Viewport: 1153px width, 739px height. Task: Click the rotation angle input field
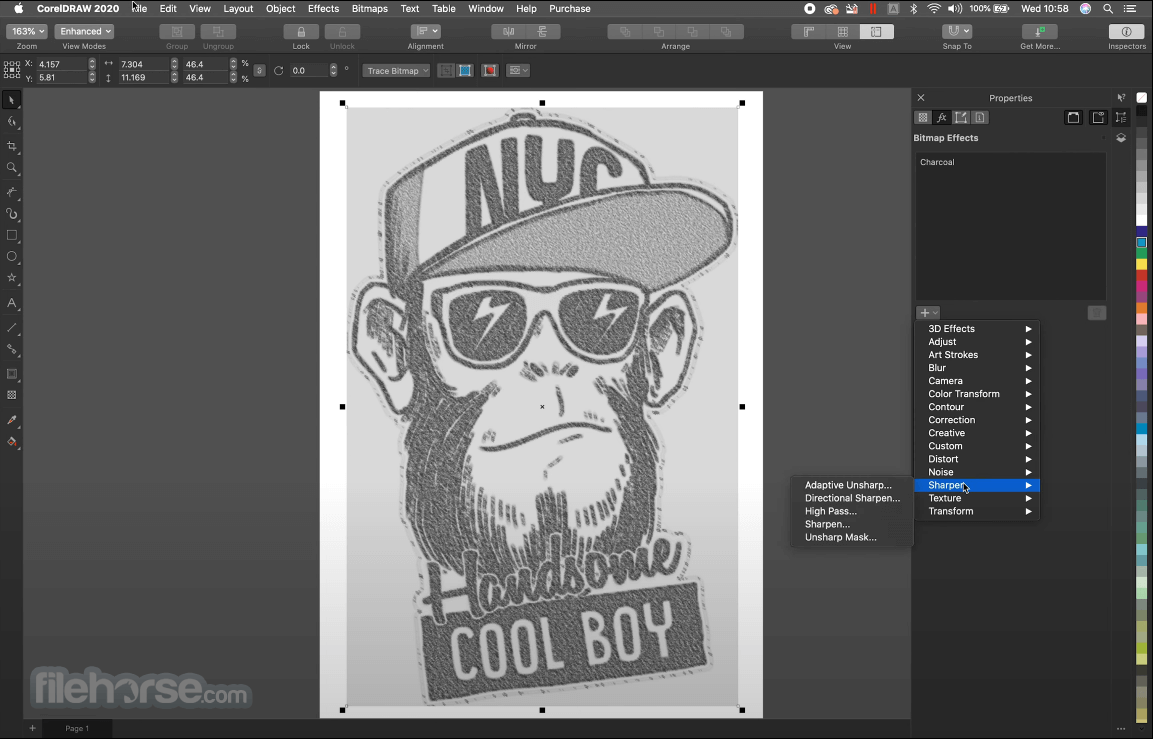coord(308,71)
